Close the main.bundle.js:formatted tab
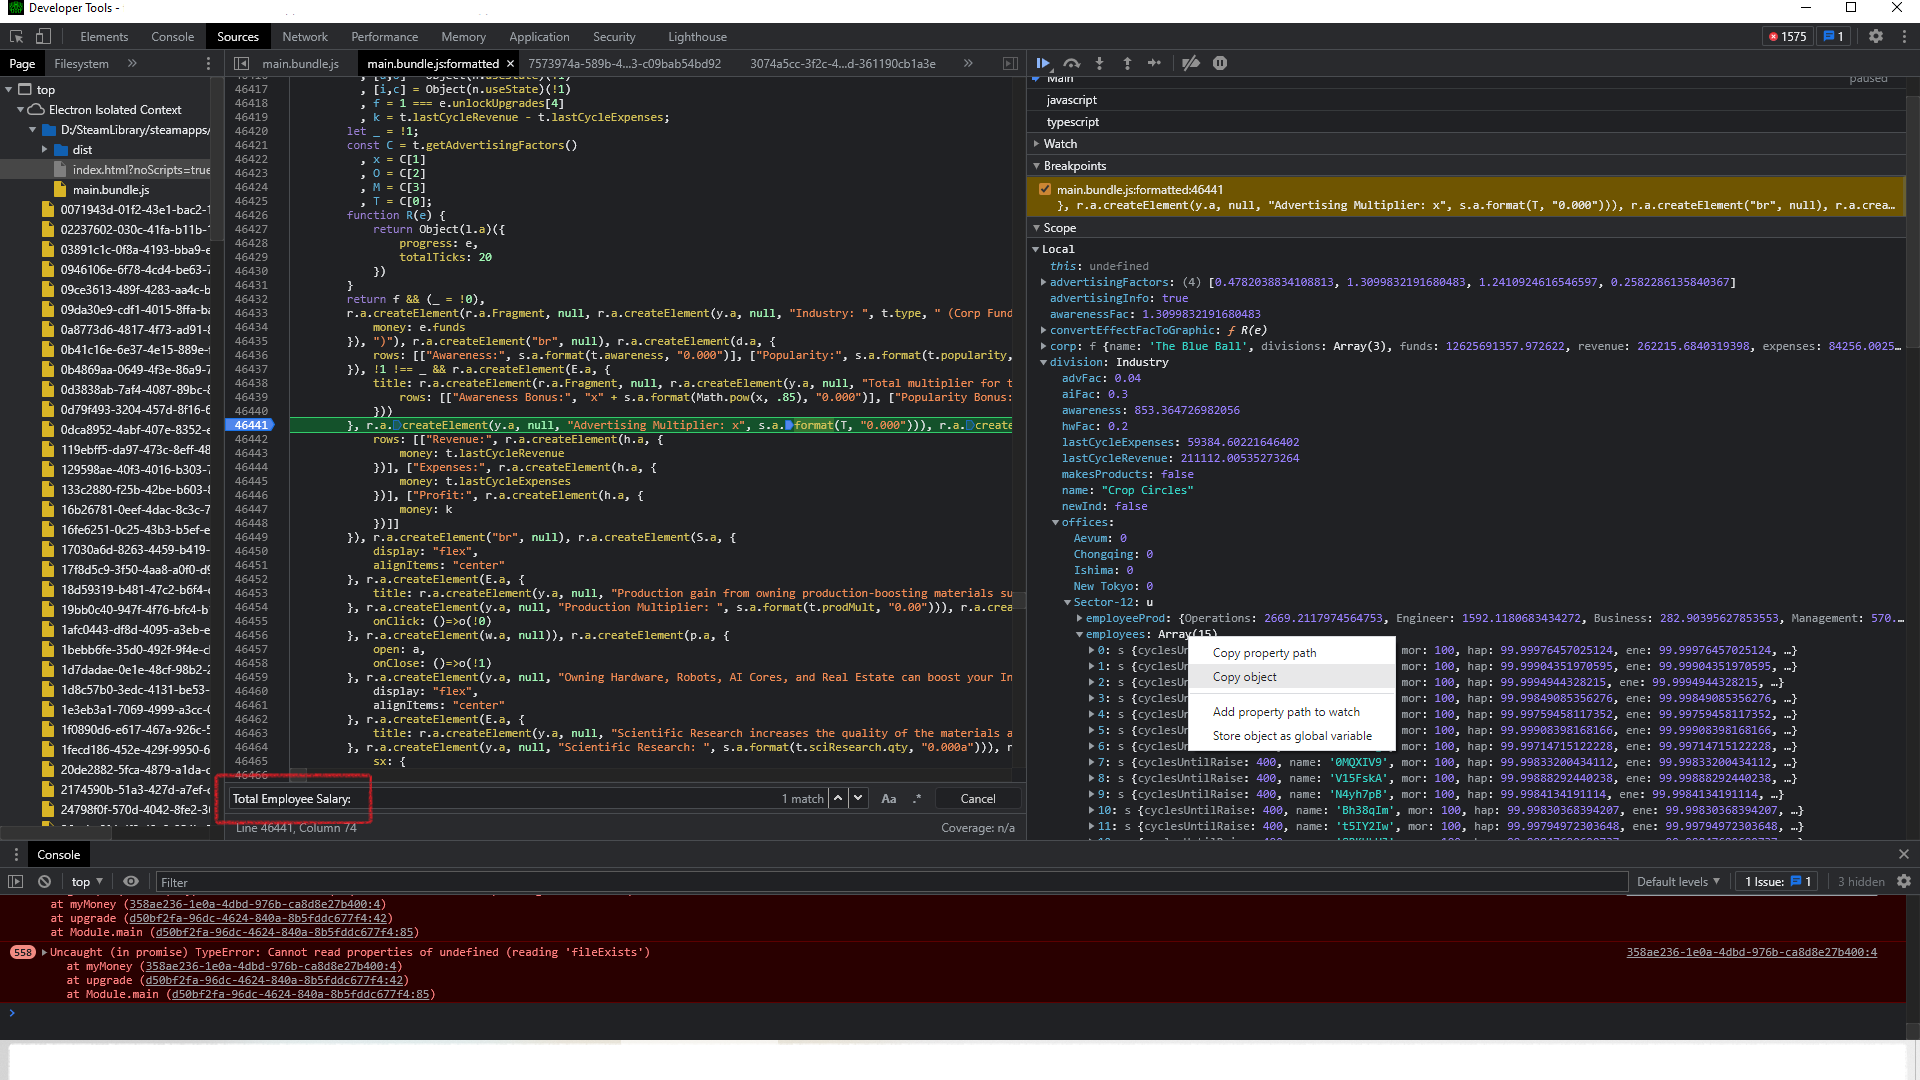The image size is (1920, 1080). [510, 63]
